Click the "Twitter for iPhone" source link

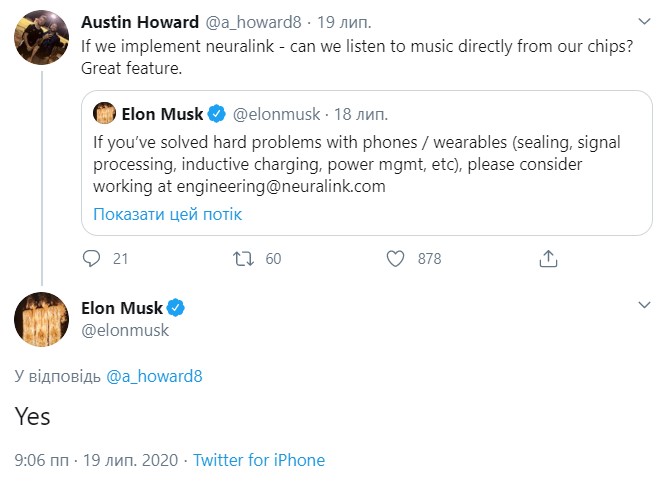pyautogui.click(x=259, y=460)
